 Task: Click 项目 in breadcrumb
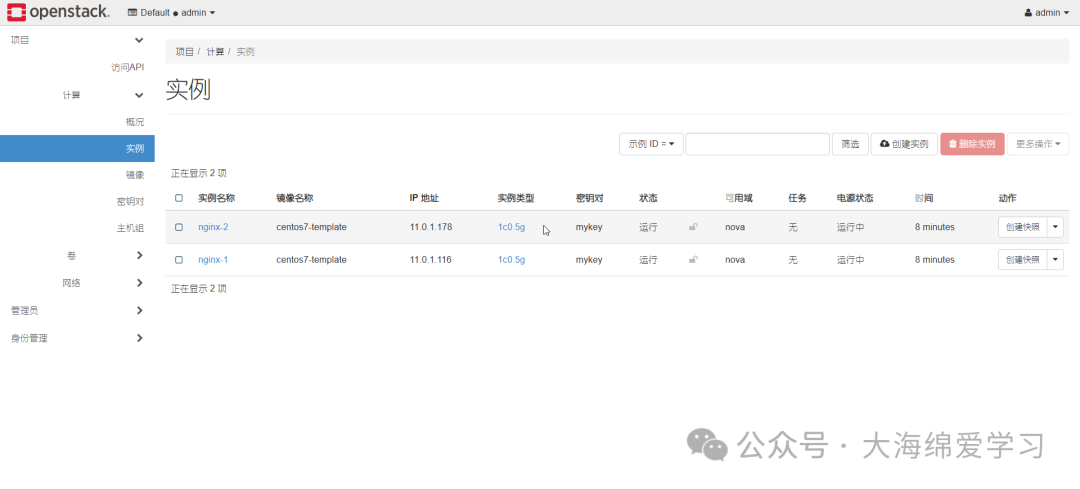click(185, 52)
